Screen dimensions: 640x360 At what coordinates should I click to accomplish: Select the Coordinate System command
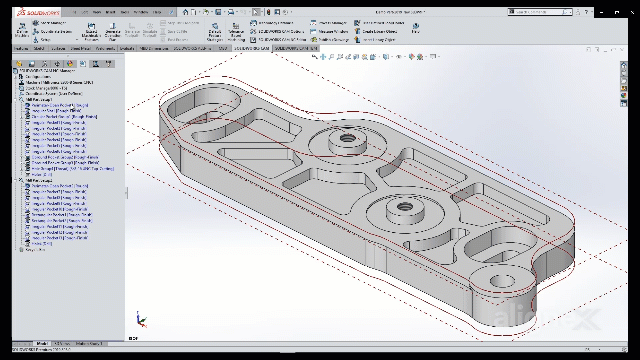pyautogui.click(x=53, y=31)
